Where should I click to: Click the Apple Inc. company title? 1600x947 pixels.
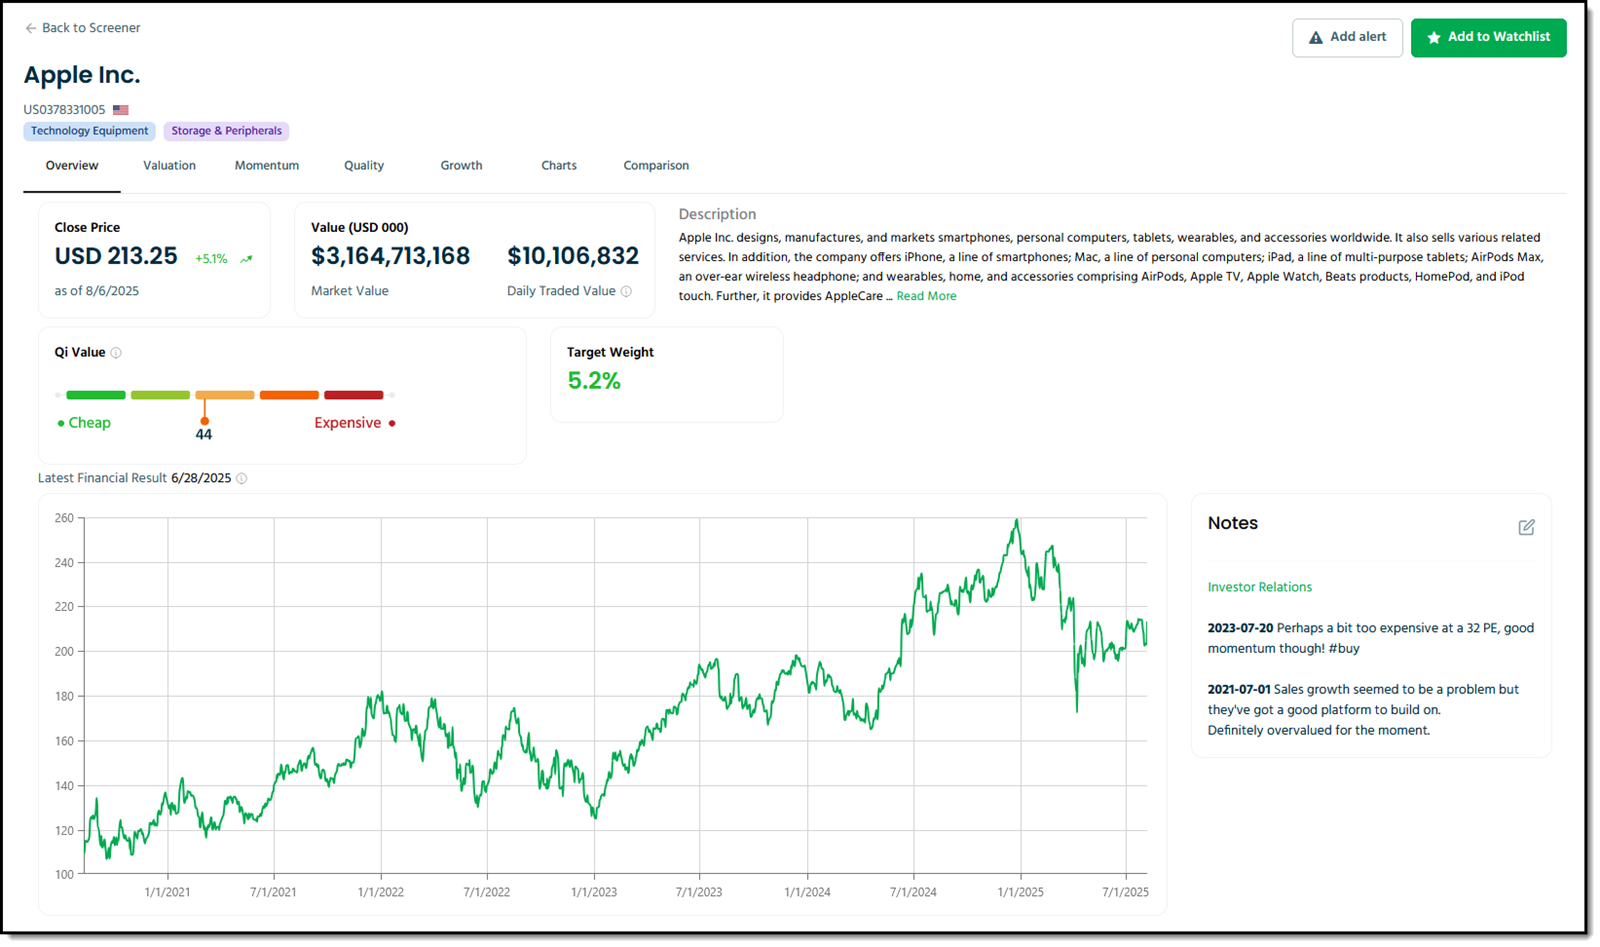point(82,75)
